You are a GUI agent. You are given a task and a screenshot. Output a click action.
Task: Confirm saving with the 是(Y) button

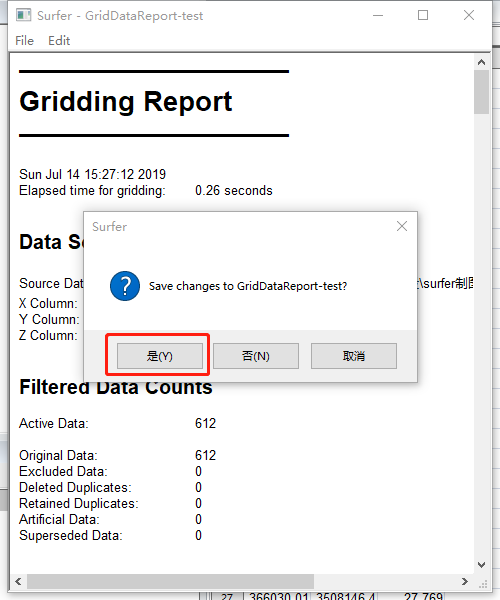[160, 356]
